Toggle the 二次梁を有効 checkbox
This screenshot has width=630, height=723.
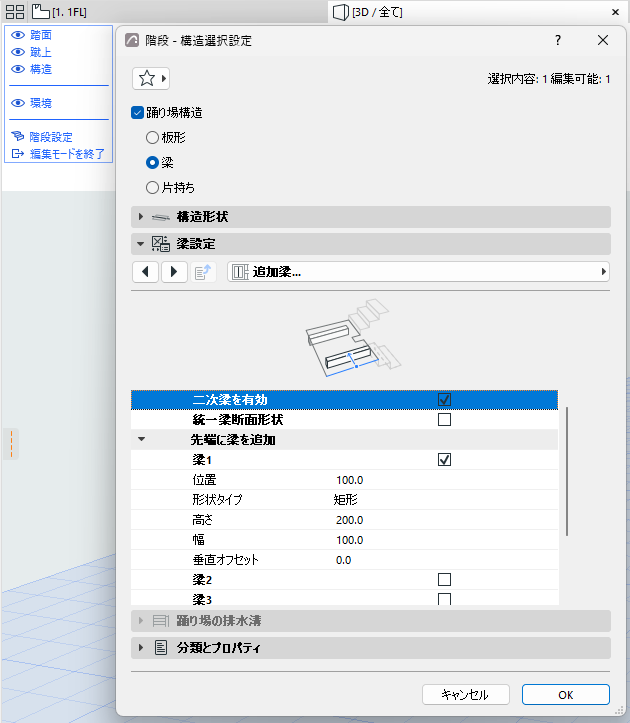click(x=445, y=399)
